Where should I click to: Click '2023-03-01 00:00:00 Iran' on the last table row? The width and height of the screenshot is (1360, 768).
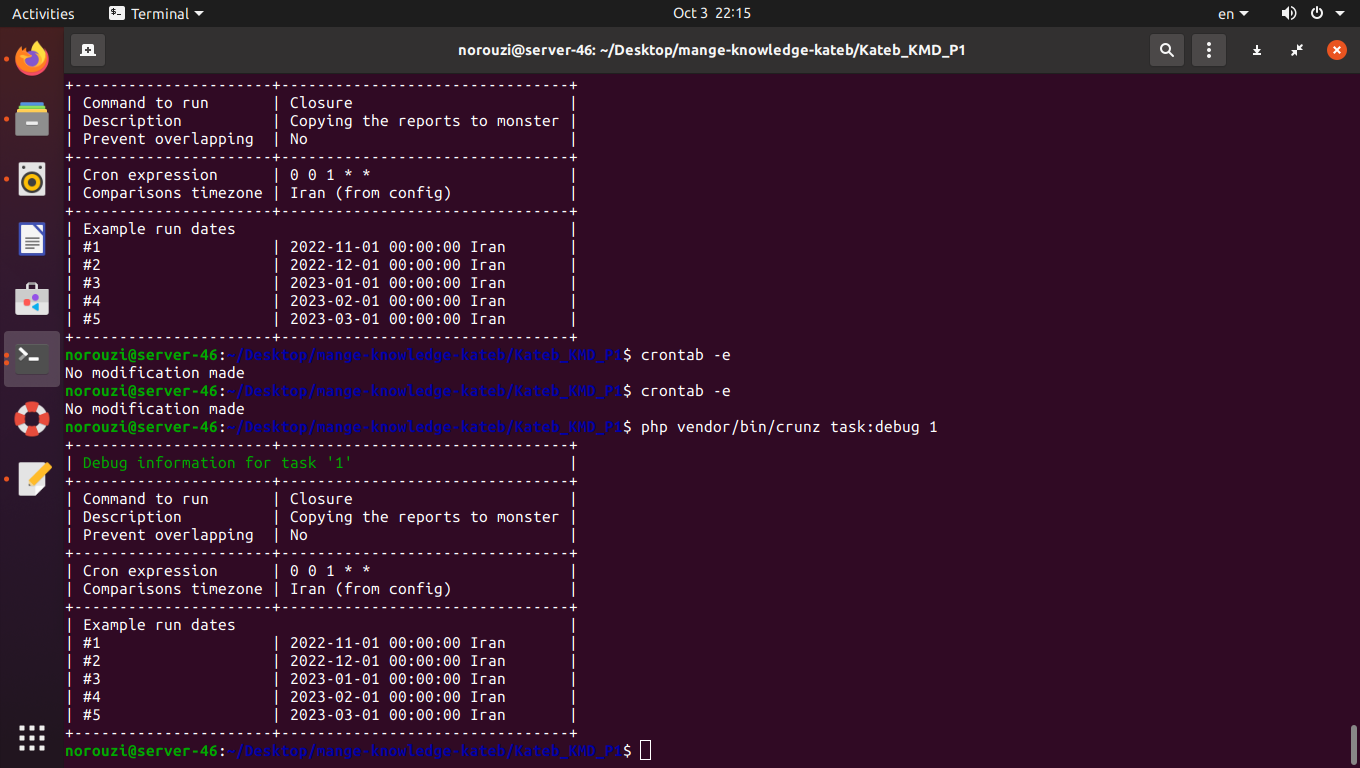point(397,715)
